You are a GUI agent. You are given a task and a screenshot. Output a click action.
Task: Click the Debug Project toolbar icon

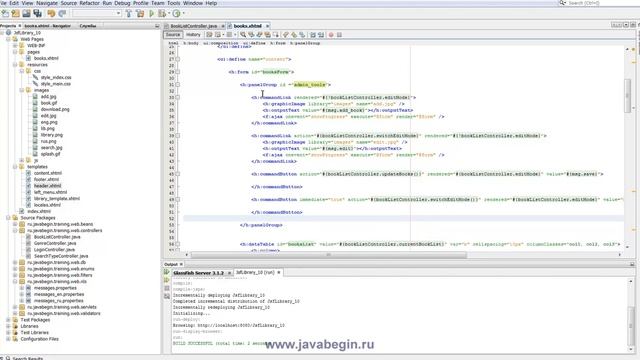click(162, 13)
